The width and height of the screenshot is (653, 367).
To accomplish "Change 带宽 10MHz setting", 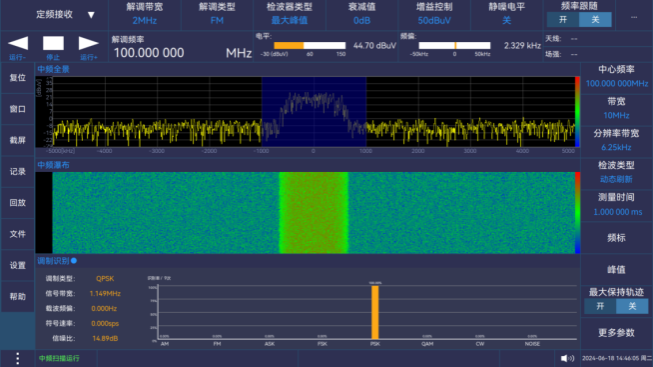I will pyautogui.click(x=616, y=109).
